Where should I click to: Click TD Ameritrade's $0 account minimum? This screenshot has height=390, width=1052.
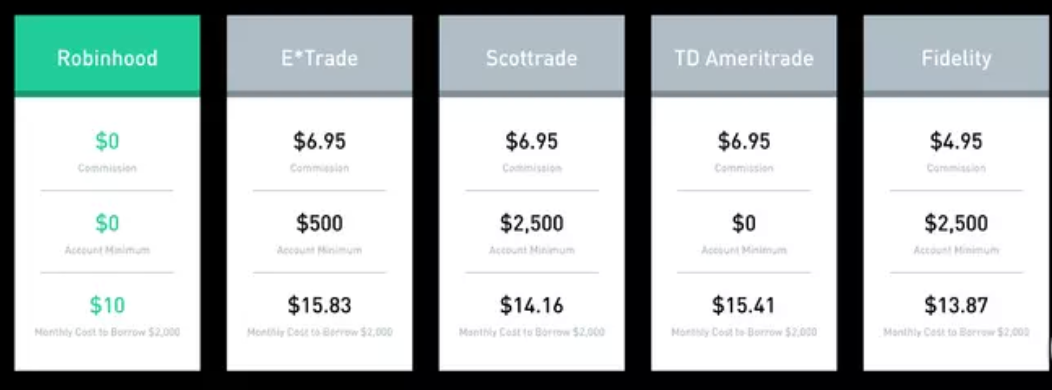(x=744, y=224)
